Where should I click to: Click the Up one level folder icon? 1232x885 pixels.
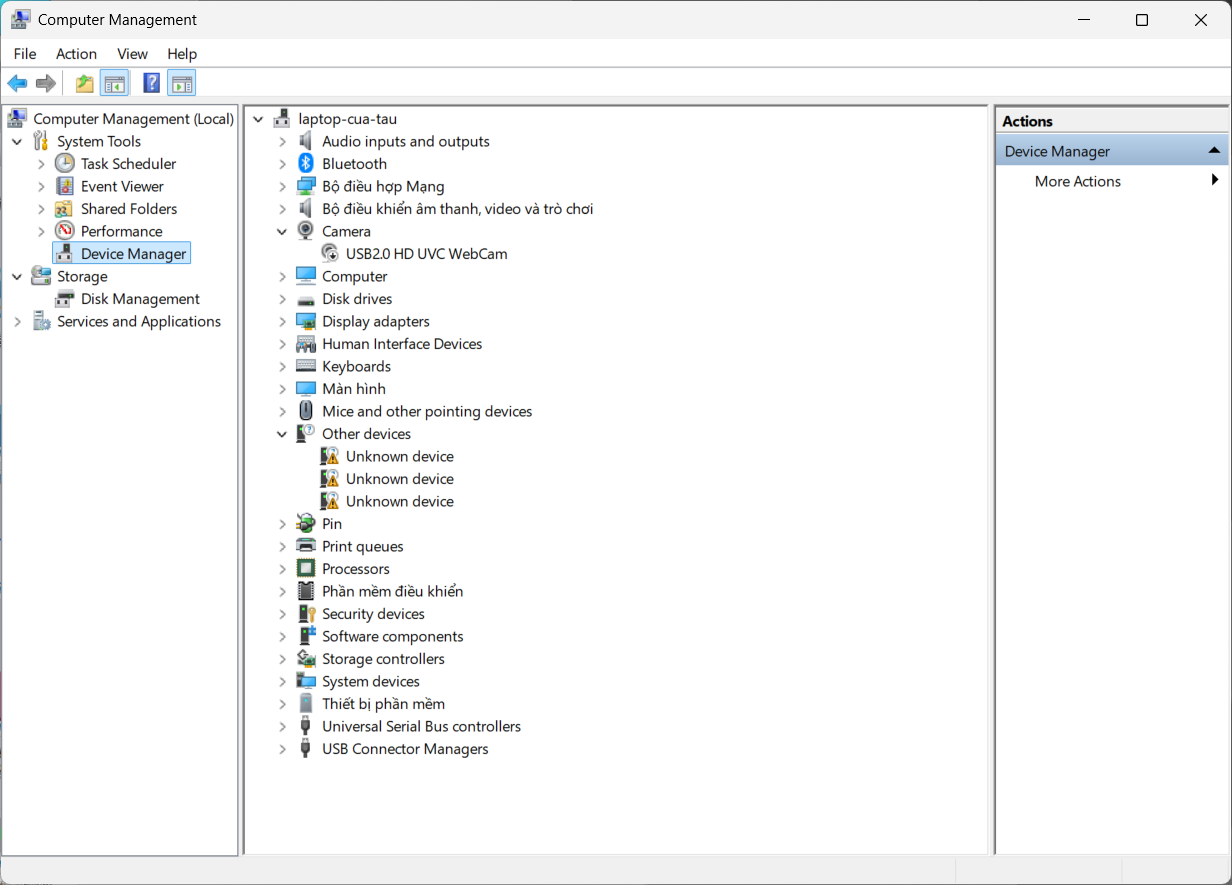(85, 83)
